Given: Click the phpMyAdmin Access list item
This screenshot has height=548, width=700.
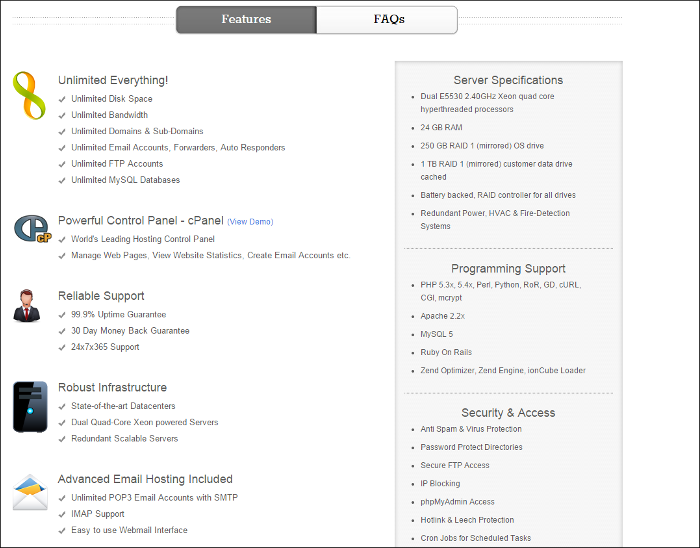Looking at the screenshot, I should point(457,502).
